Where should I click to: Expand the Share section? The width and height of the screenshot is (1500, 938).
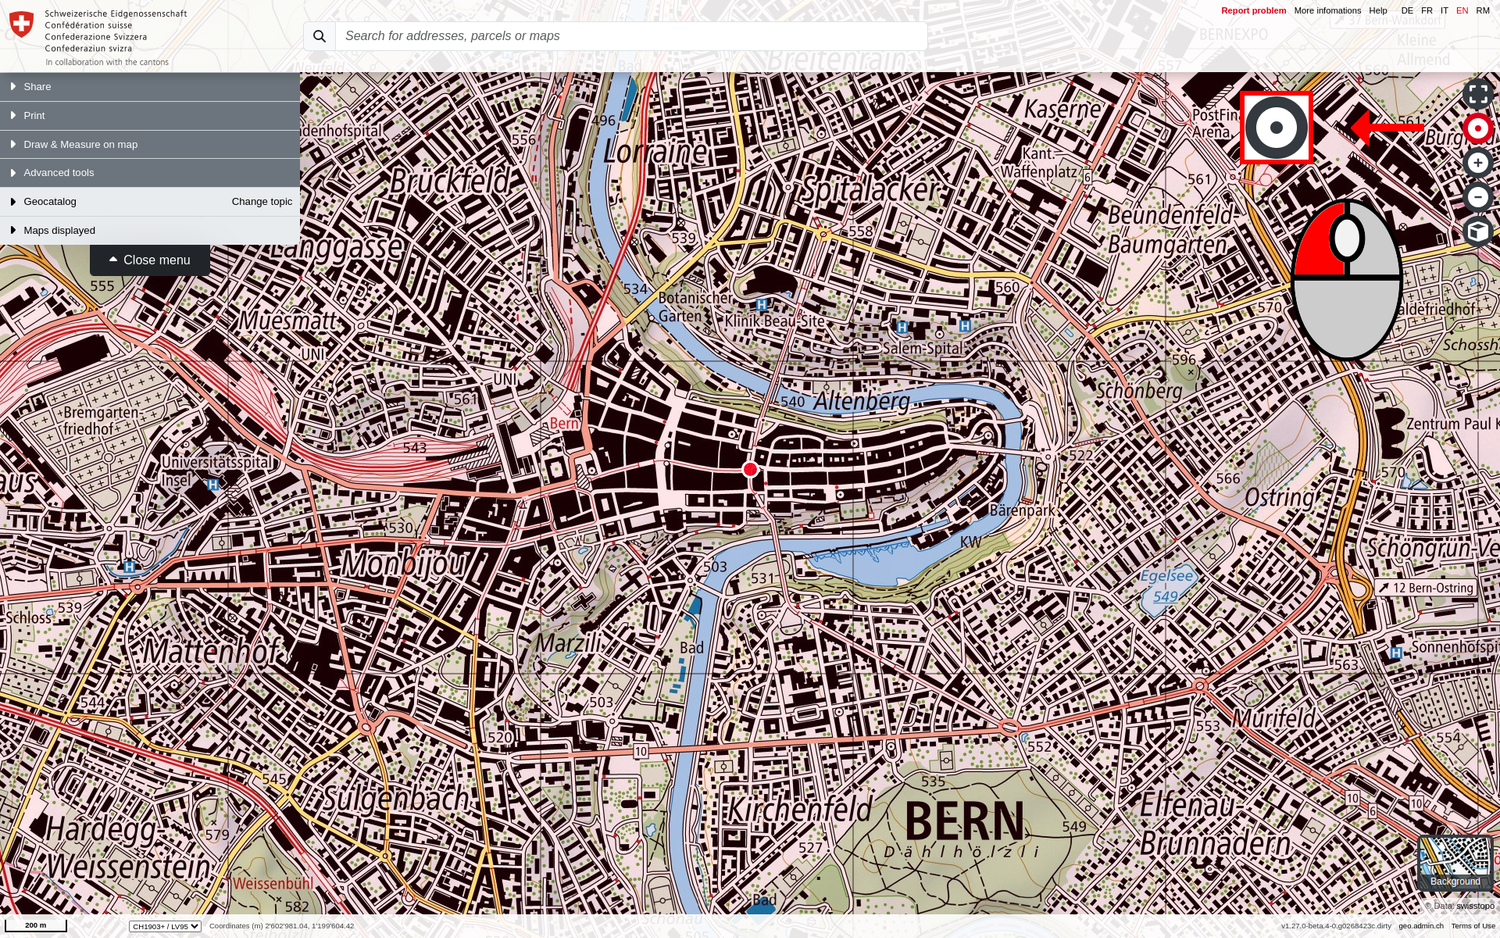pyautogui.click(x=37, y=86)
